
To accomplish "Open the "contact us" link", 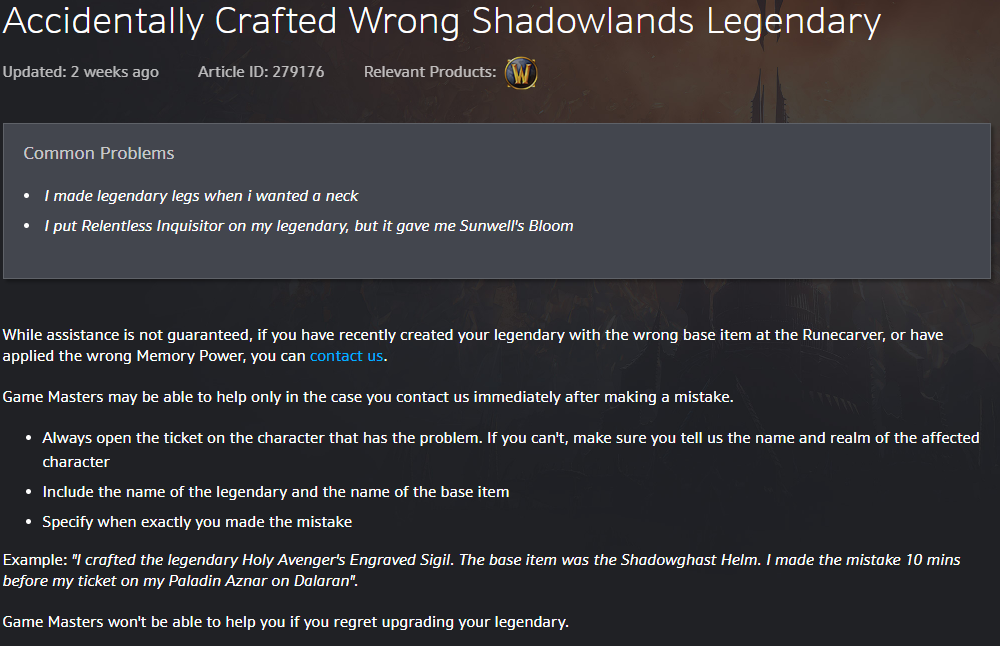I will (346, 356).
